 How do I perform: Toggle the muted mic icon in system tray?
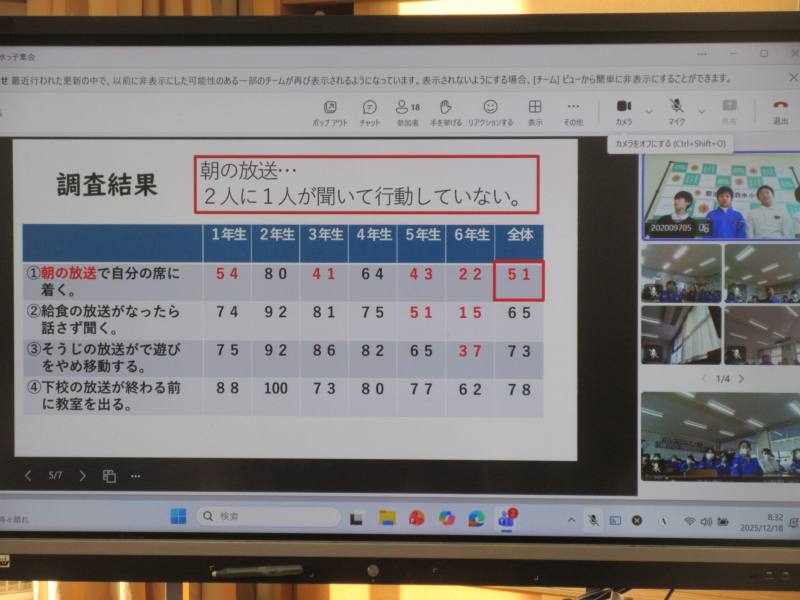coord(593,520)
